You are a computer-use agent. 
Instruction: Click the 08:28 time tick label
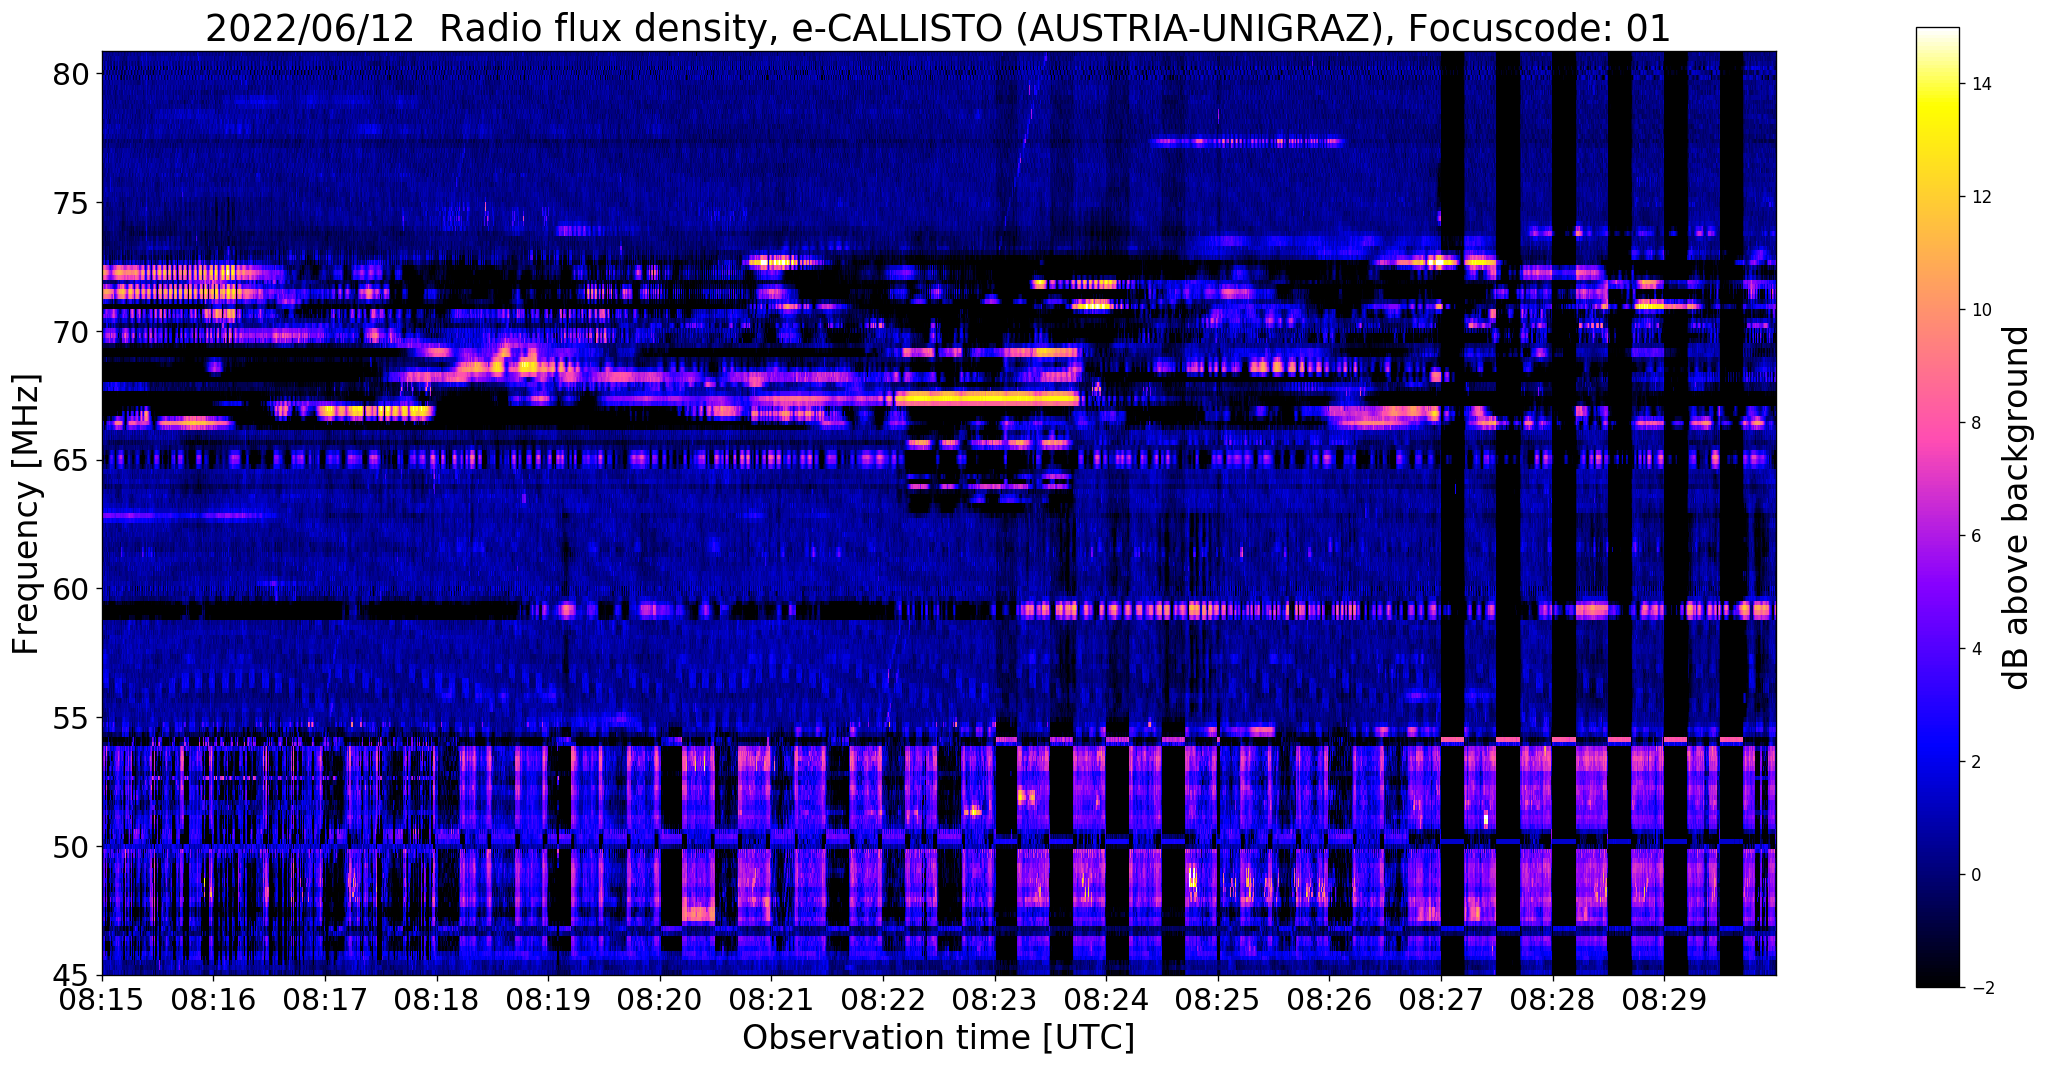(1552, 999)
